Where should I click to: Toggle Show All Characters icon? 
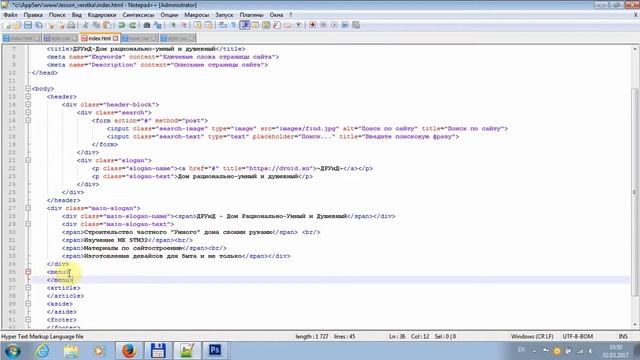(x=233, y=25)
